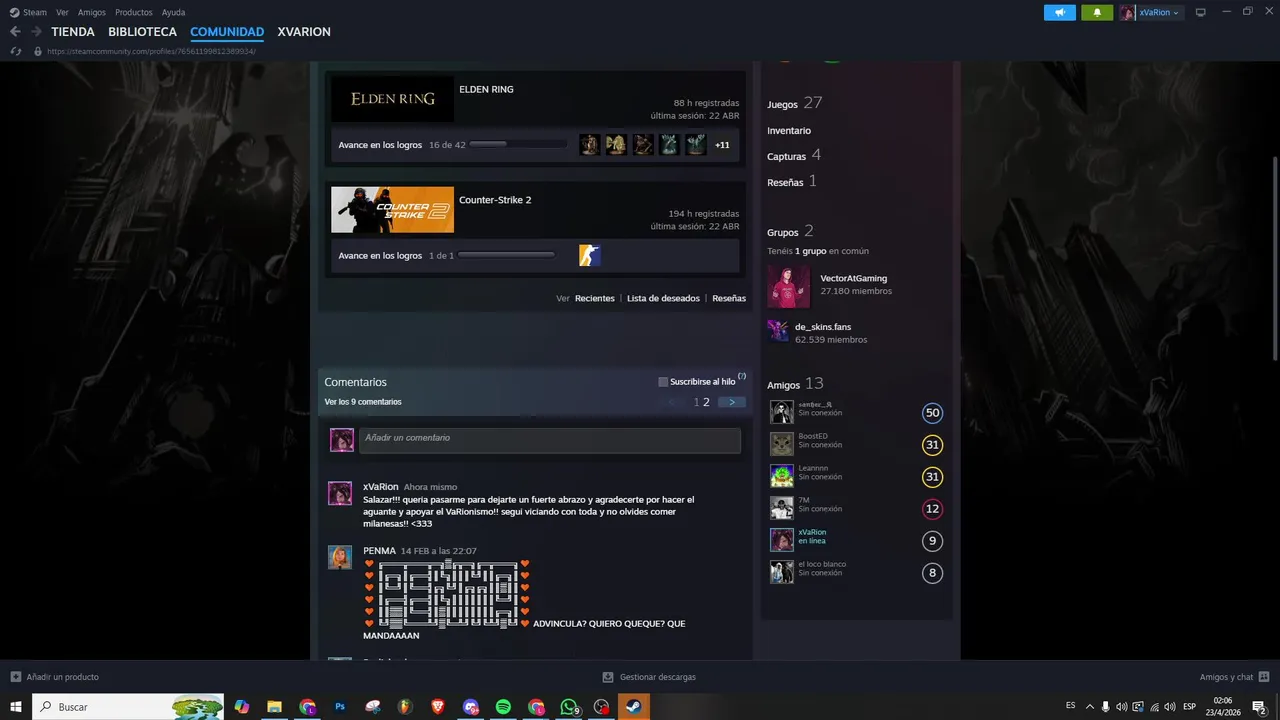Open the VectorAtGaming group avatar

tap(788, 286)
